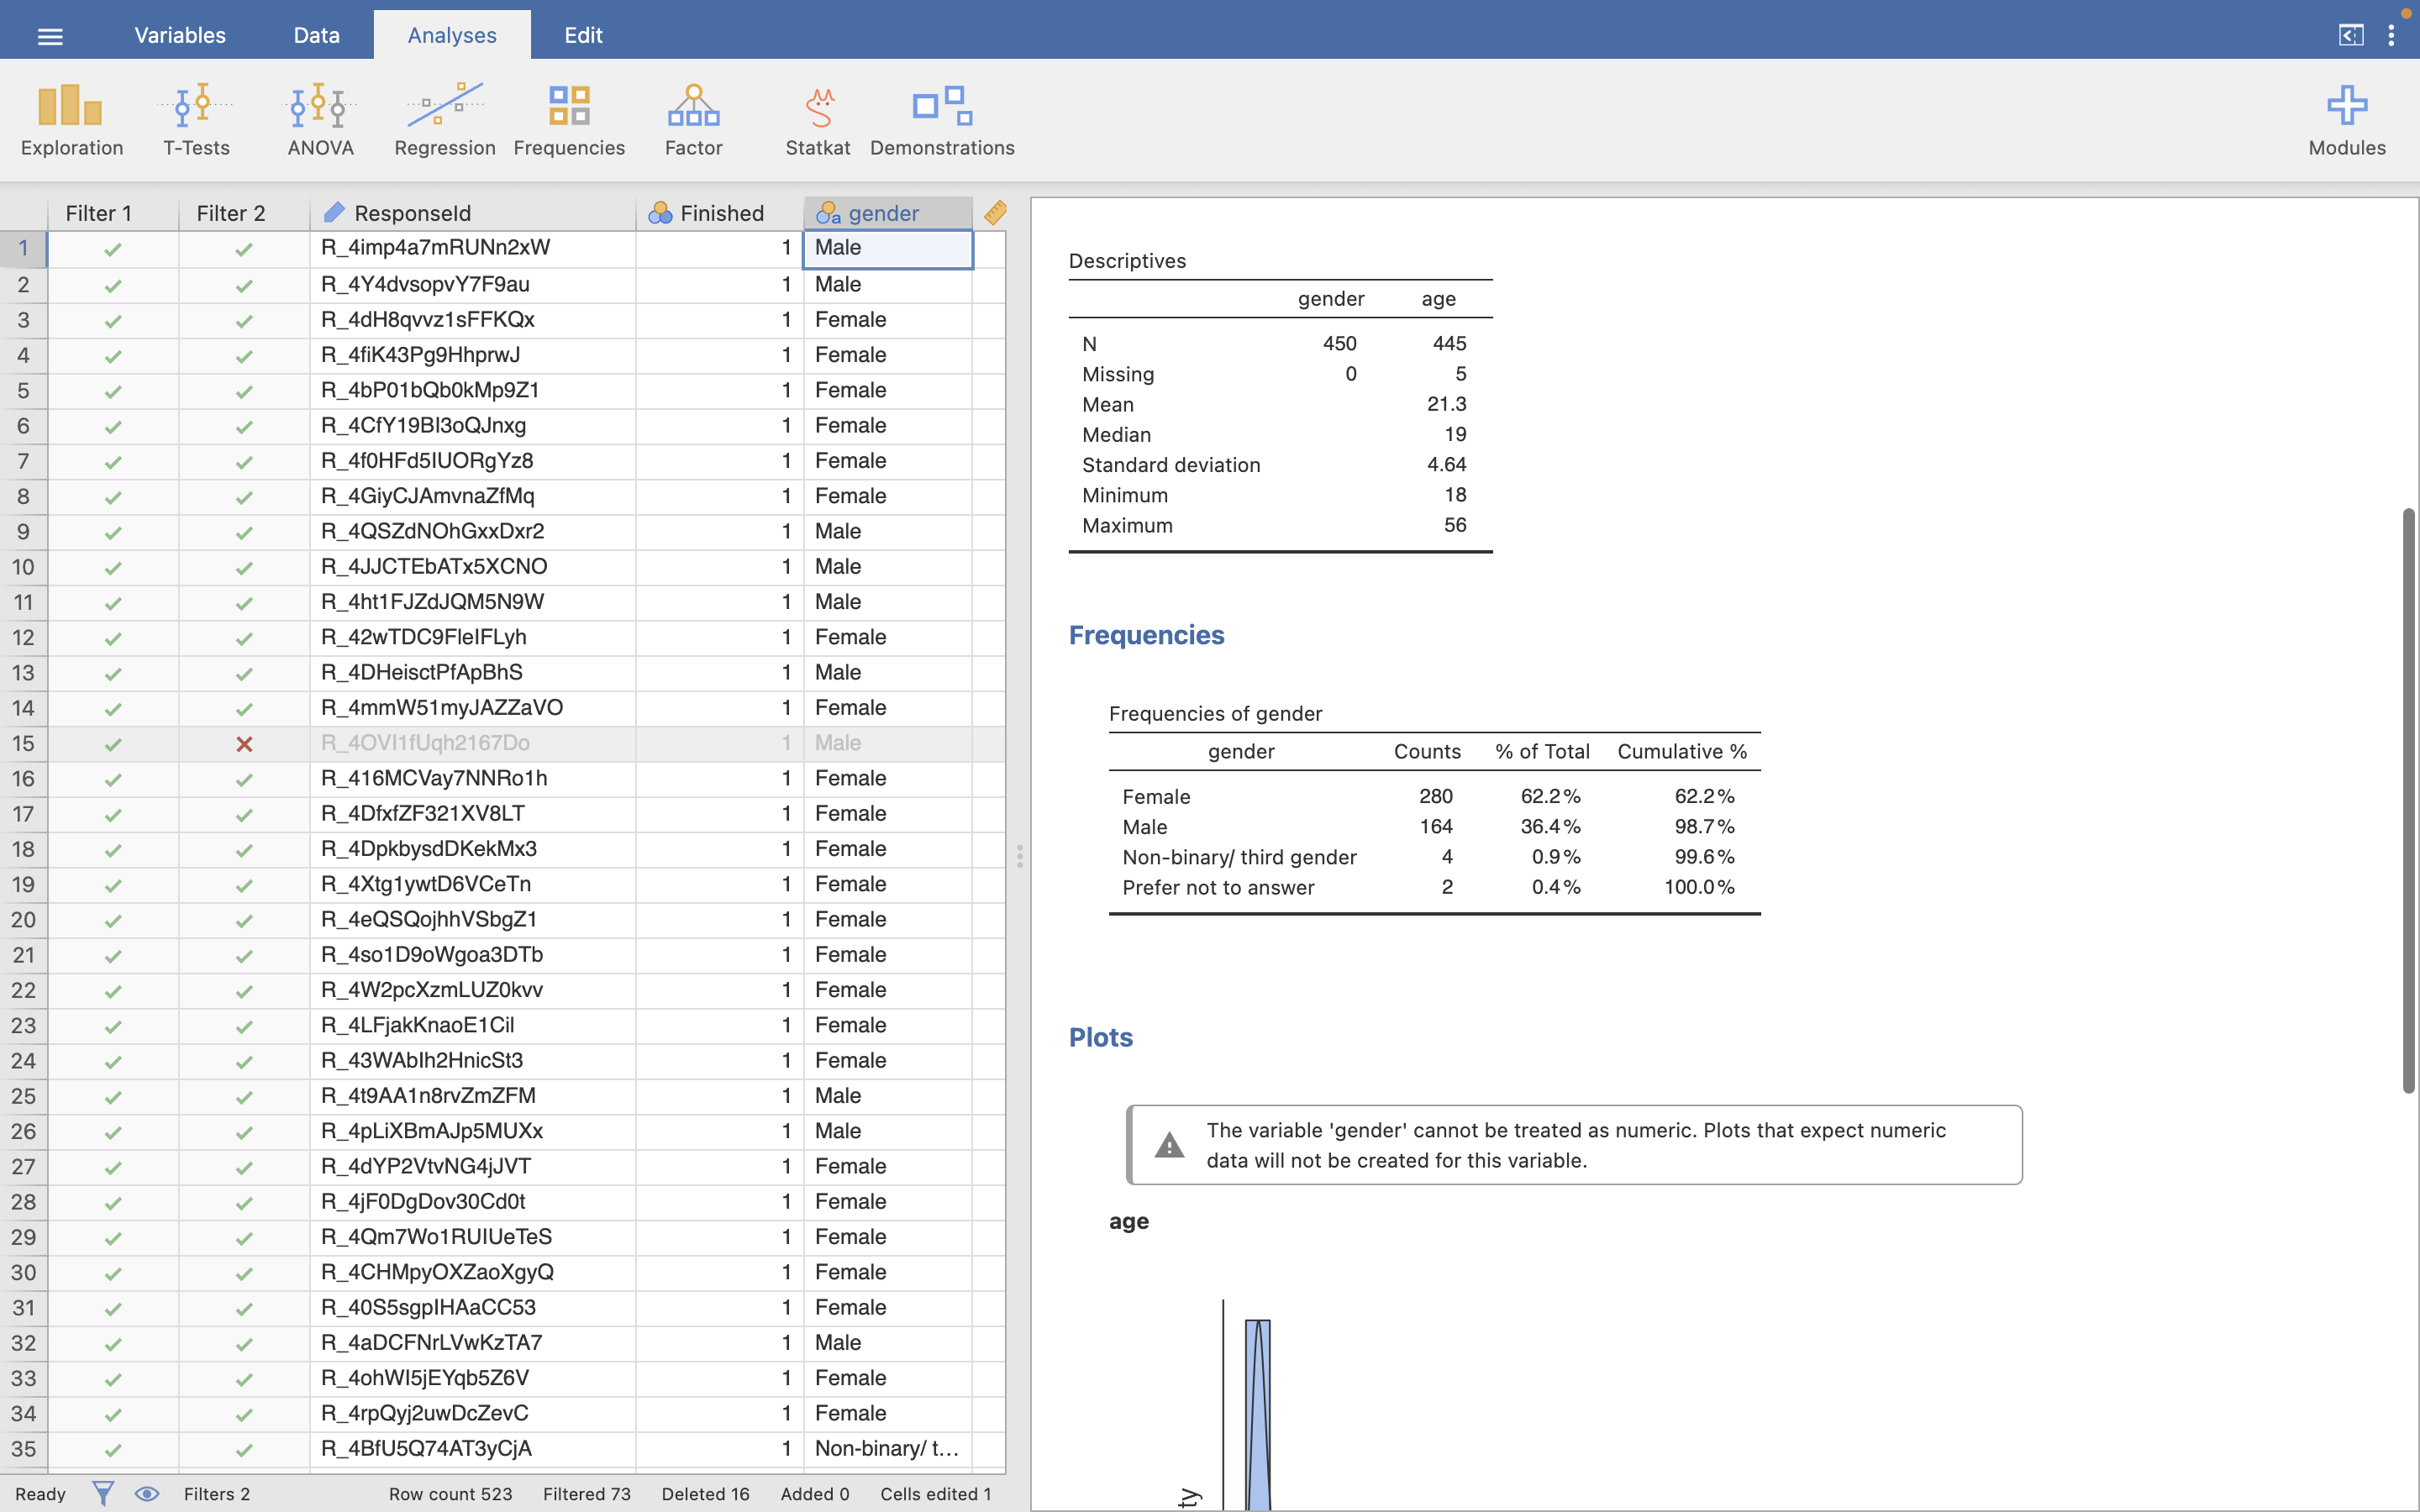Click the red X in Filter 2 row 15
This screenshot has width=2420, height=1512.
click(x=244, y=744)
